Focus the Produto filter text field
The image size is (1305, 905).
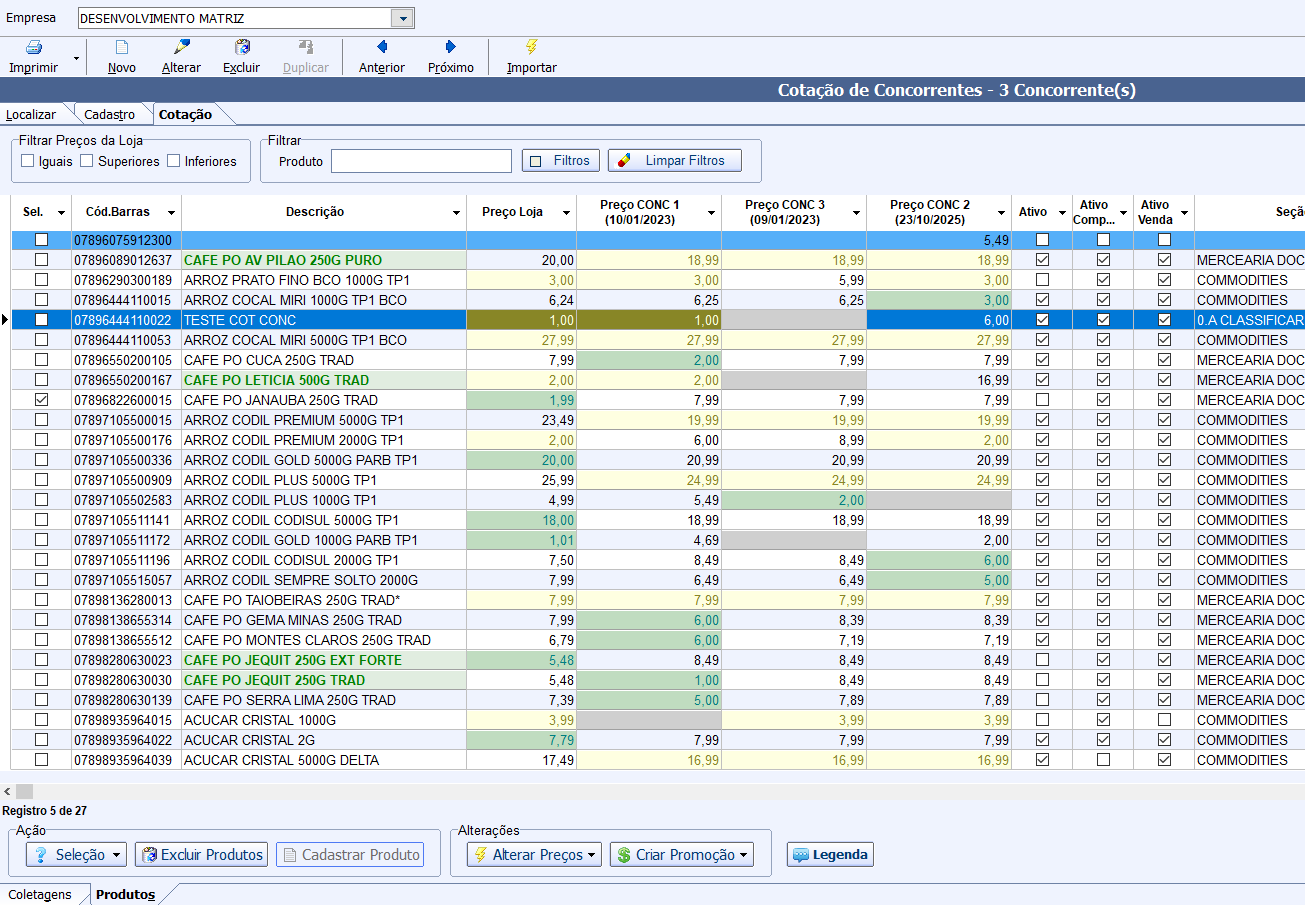tap(421, 161)
